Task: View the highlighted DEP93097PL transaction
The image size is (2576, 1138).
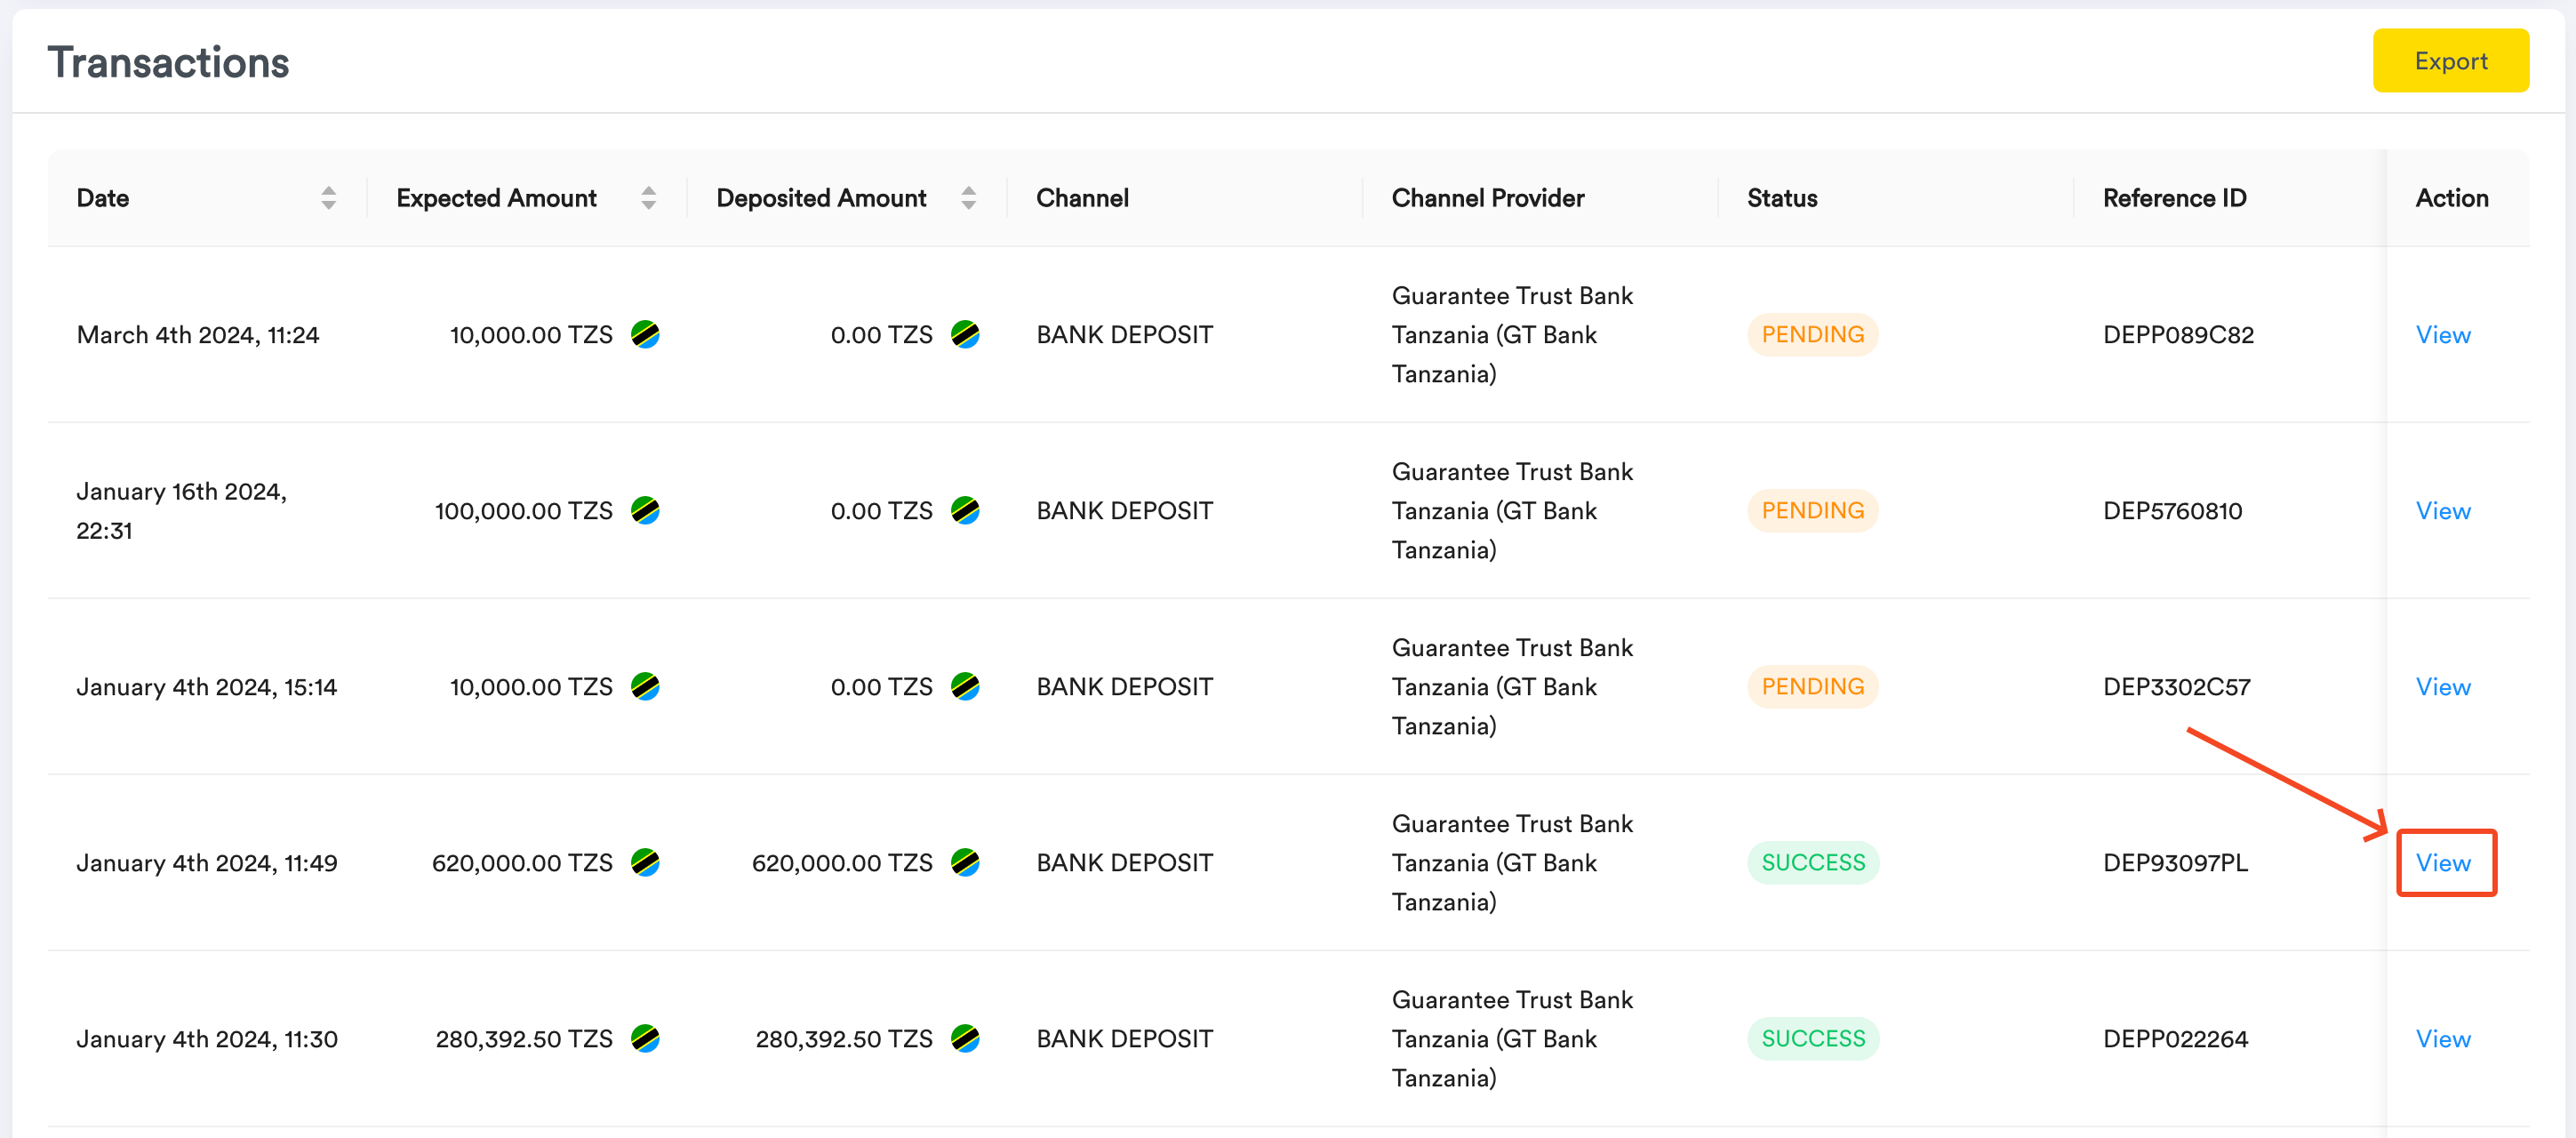Action: [x=2442, y=863]
